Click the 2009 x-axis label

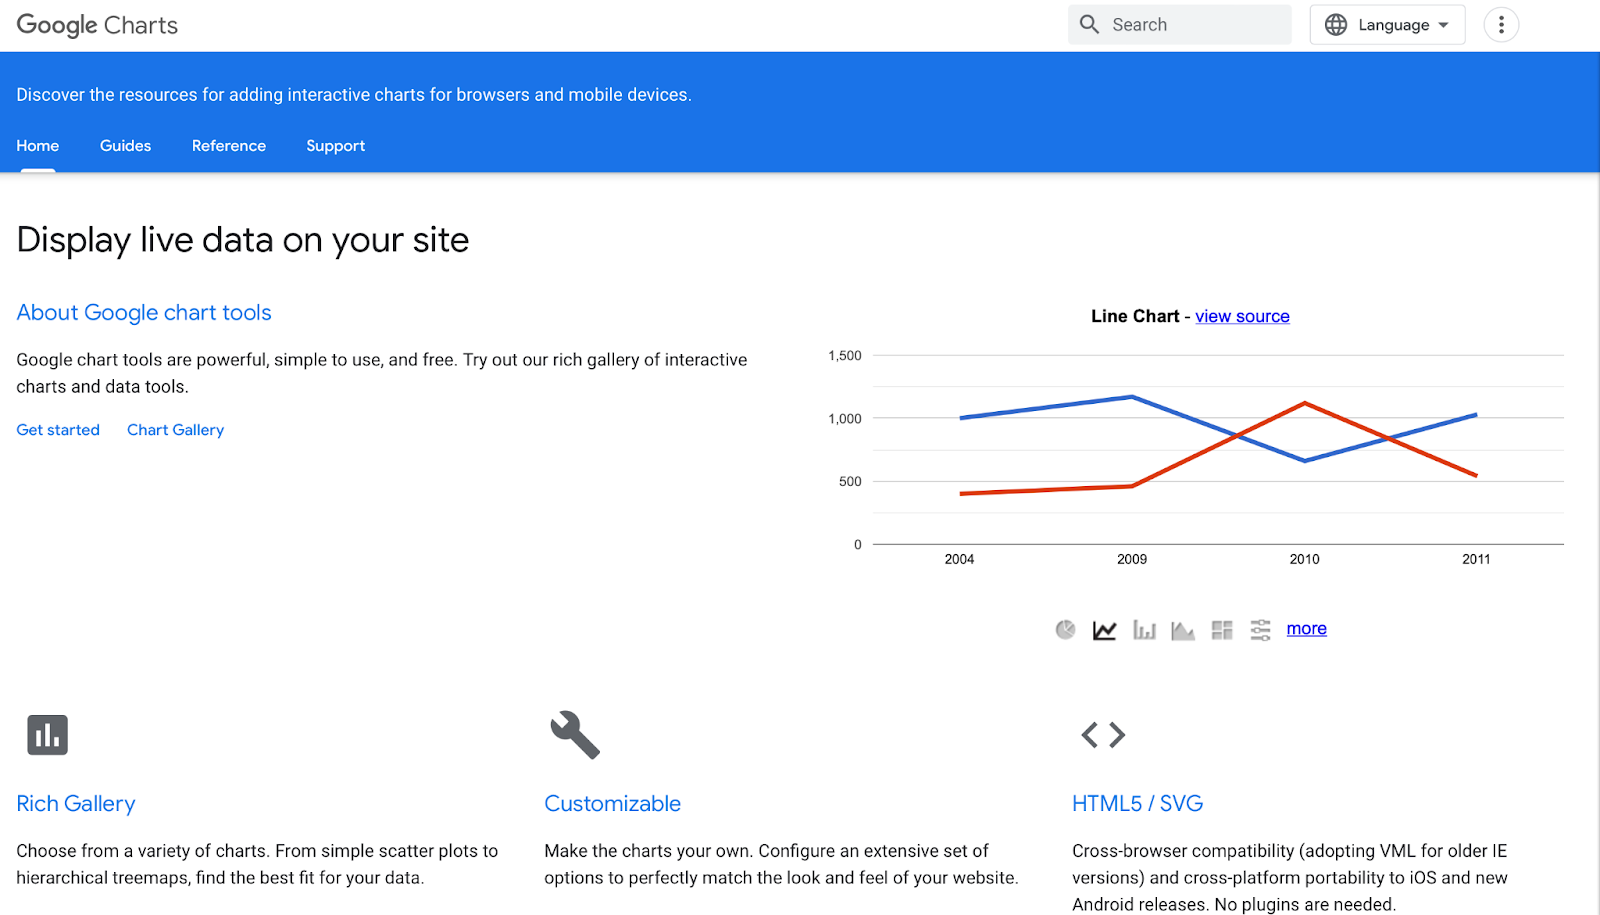click(1132, 559)
